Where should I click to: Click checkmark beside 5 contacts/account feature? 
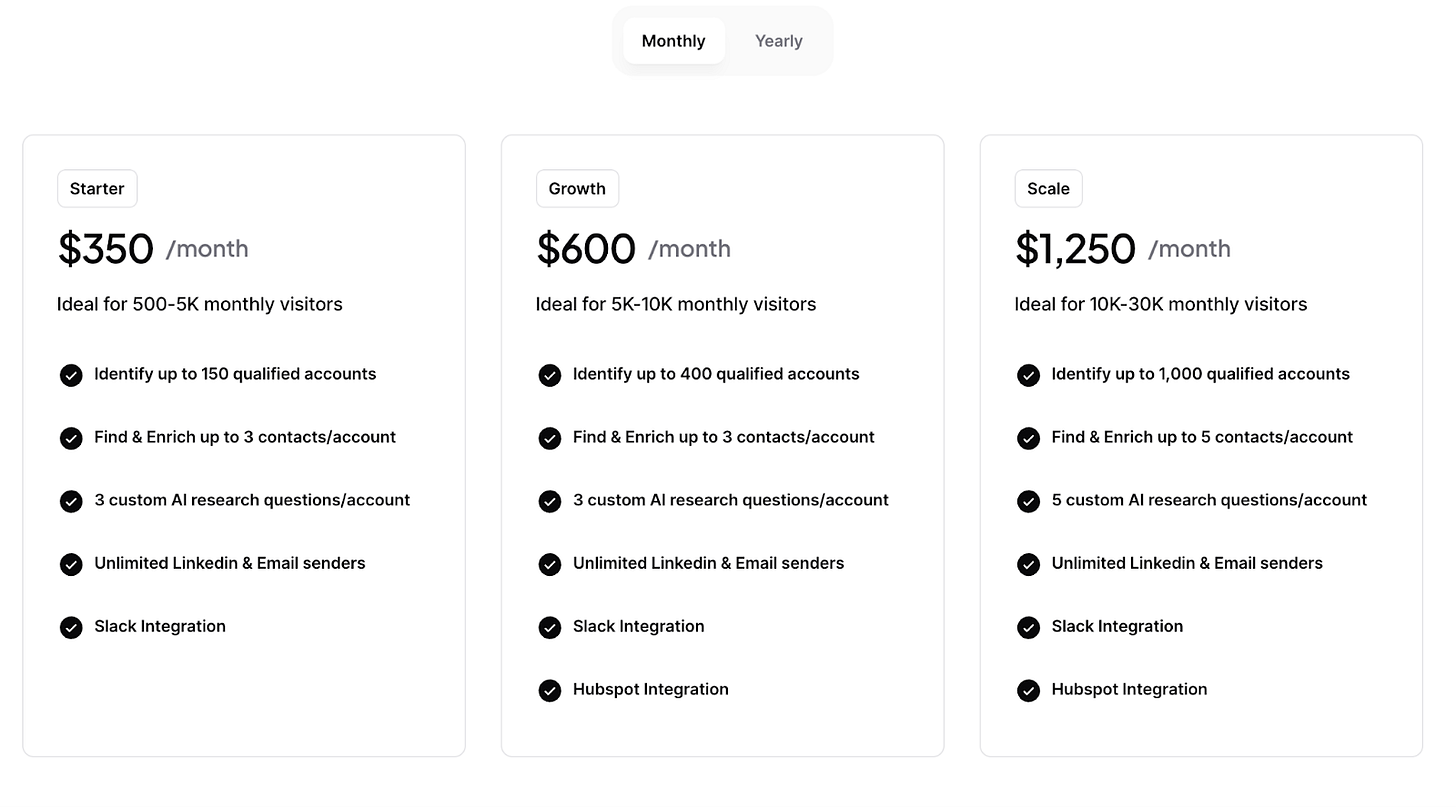(1028, 438)
